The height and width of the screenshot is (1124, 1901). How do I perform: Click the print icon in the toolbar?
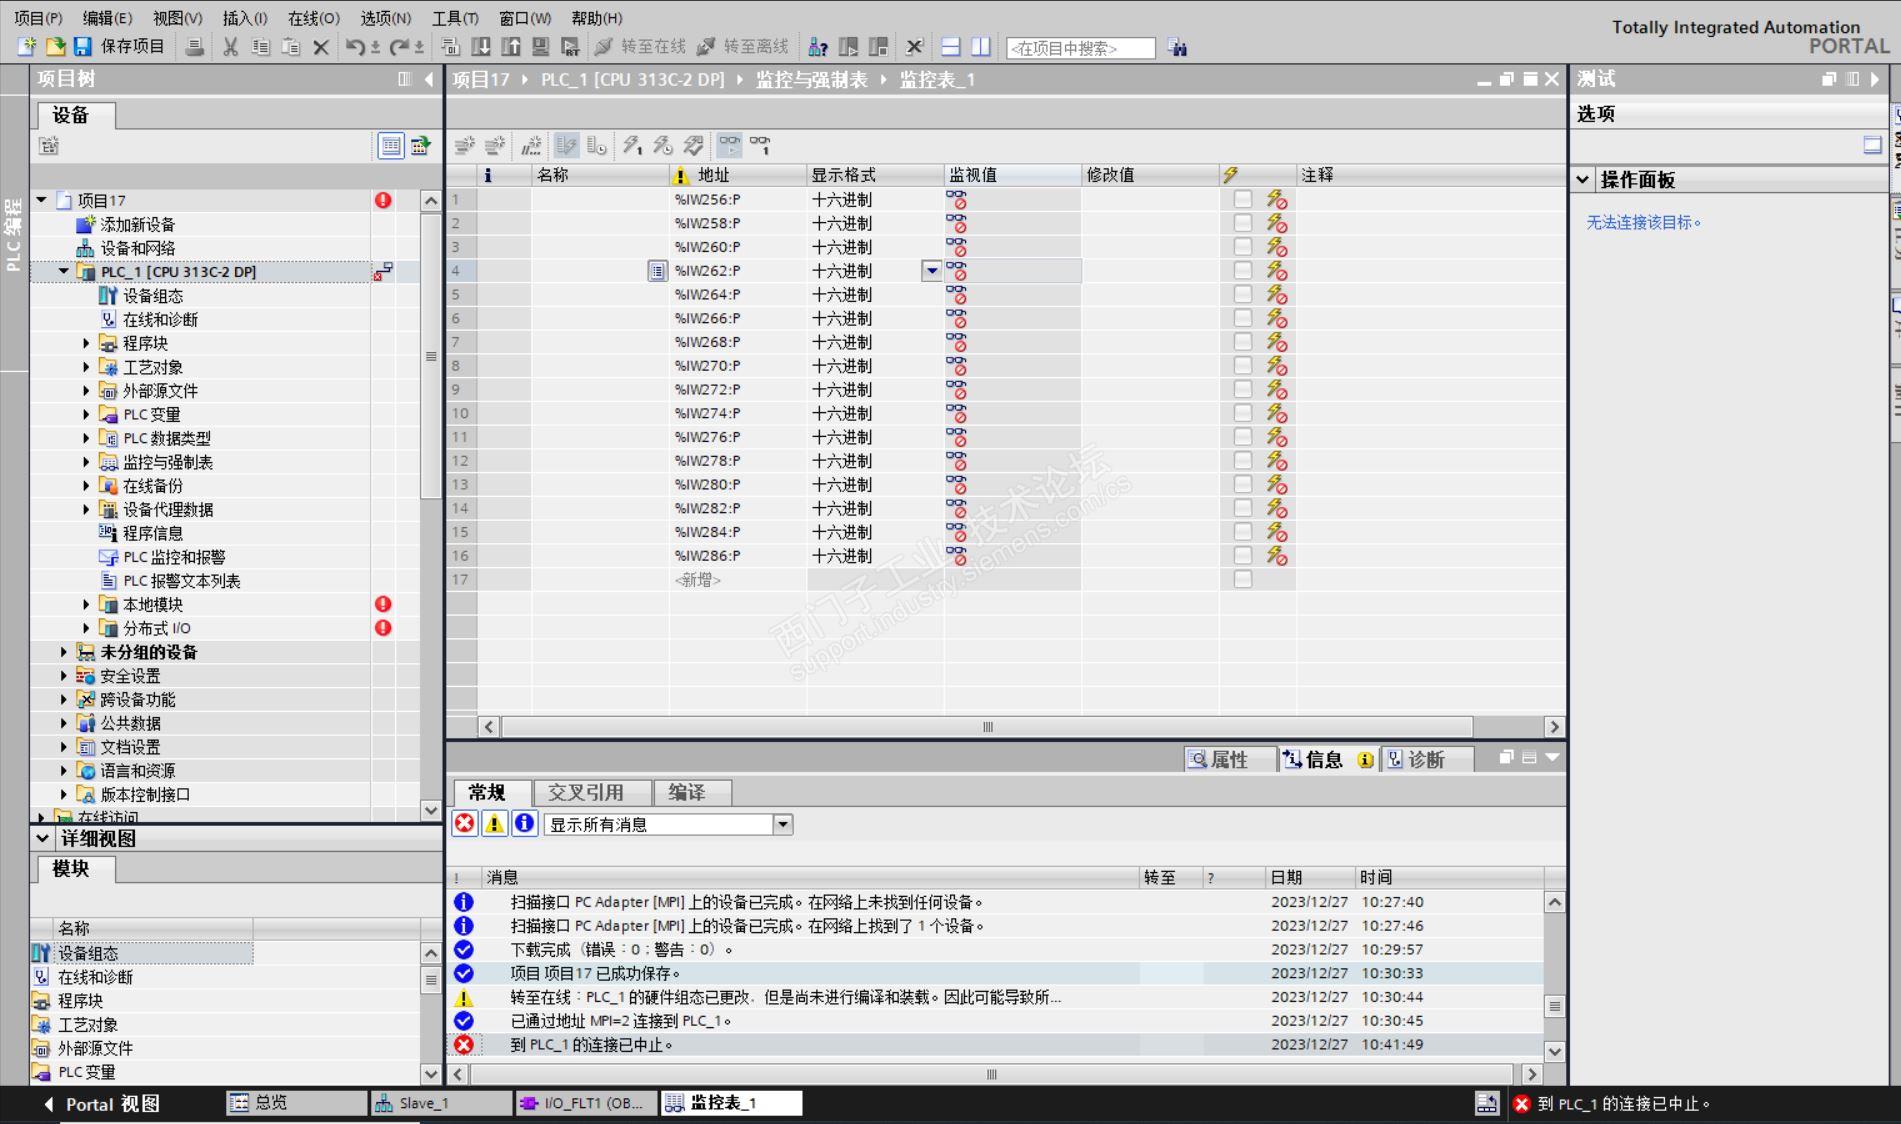195,47
